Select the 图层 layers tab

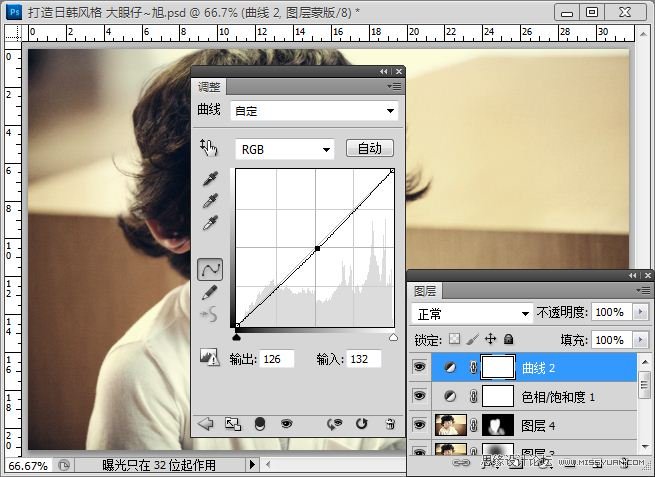pyautogui.click(x=425, y=291)
